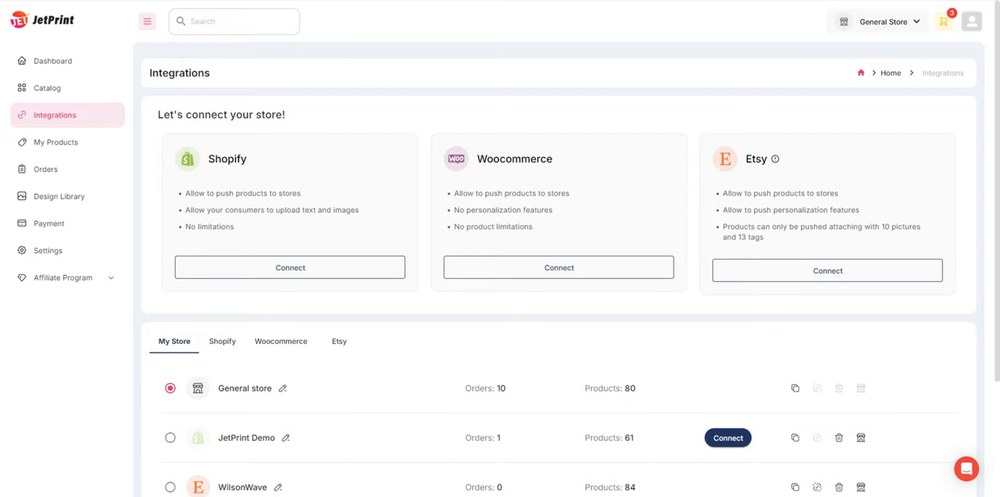Click the page vertical scrollbar

(x=996, y=191)
